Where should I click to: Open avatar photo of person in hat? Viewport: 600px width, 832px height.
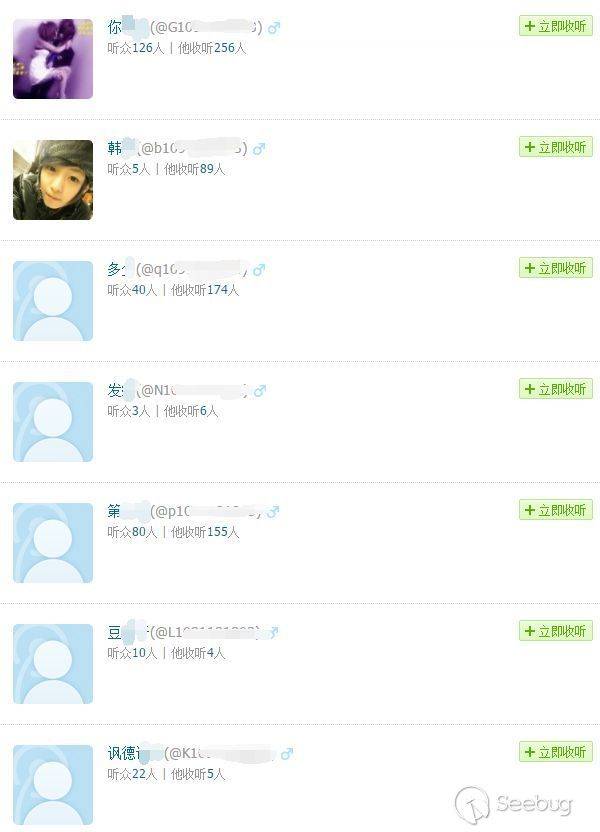click(53, 180)
